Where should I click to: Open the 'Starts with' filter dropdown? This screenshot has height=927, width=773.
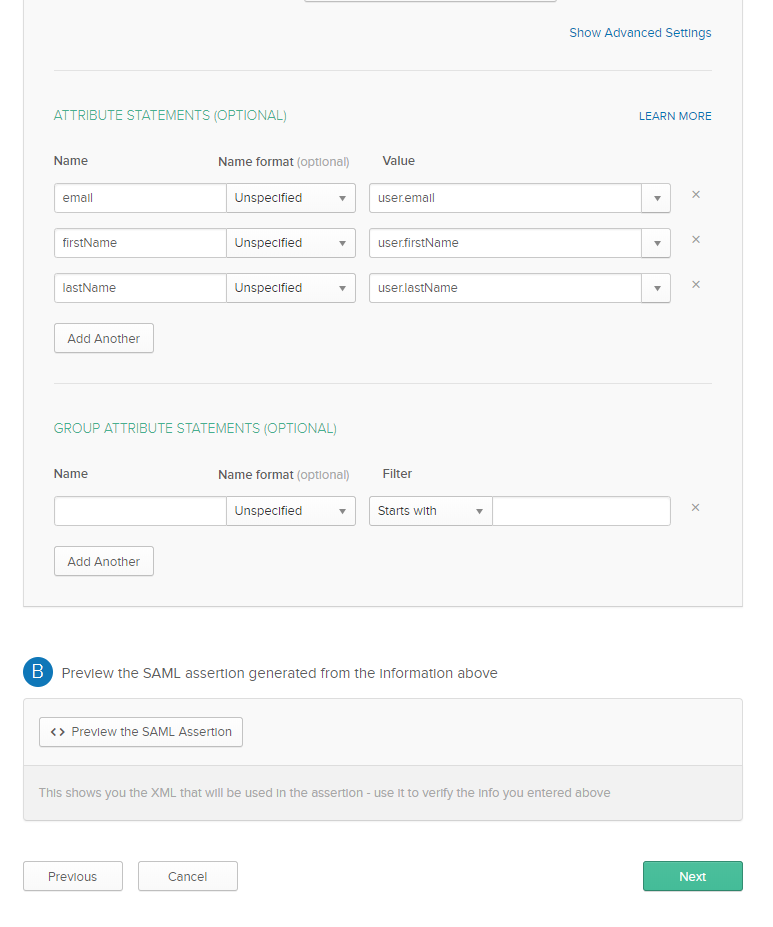tap(431, 511)
